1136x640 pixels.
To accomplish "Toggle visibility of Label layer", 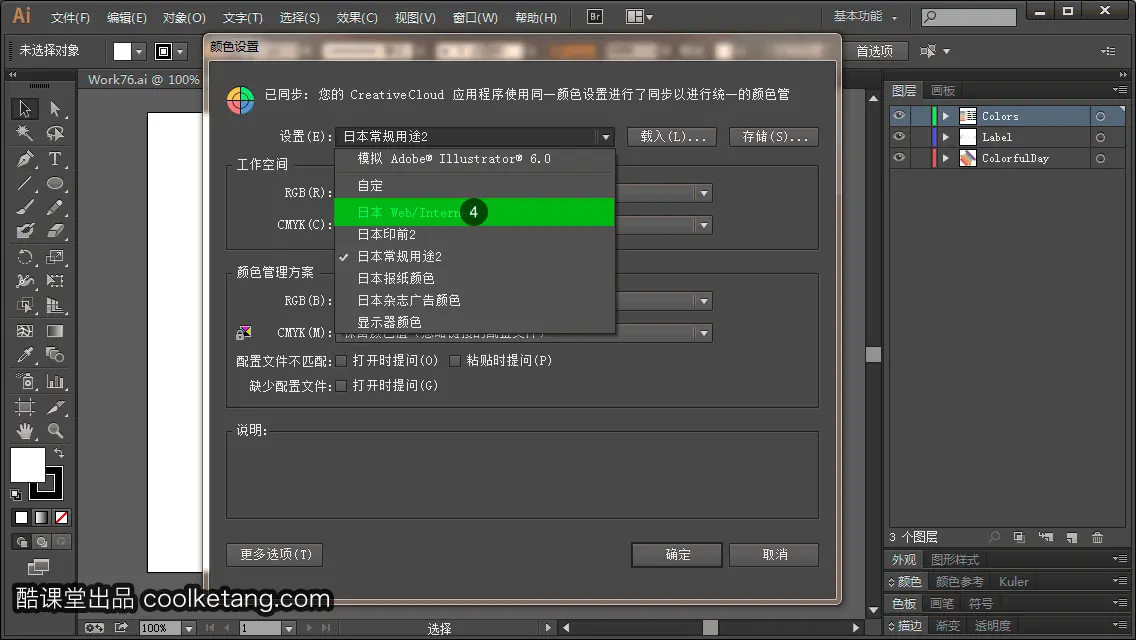I will click(899, 137).
